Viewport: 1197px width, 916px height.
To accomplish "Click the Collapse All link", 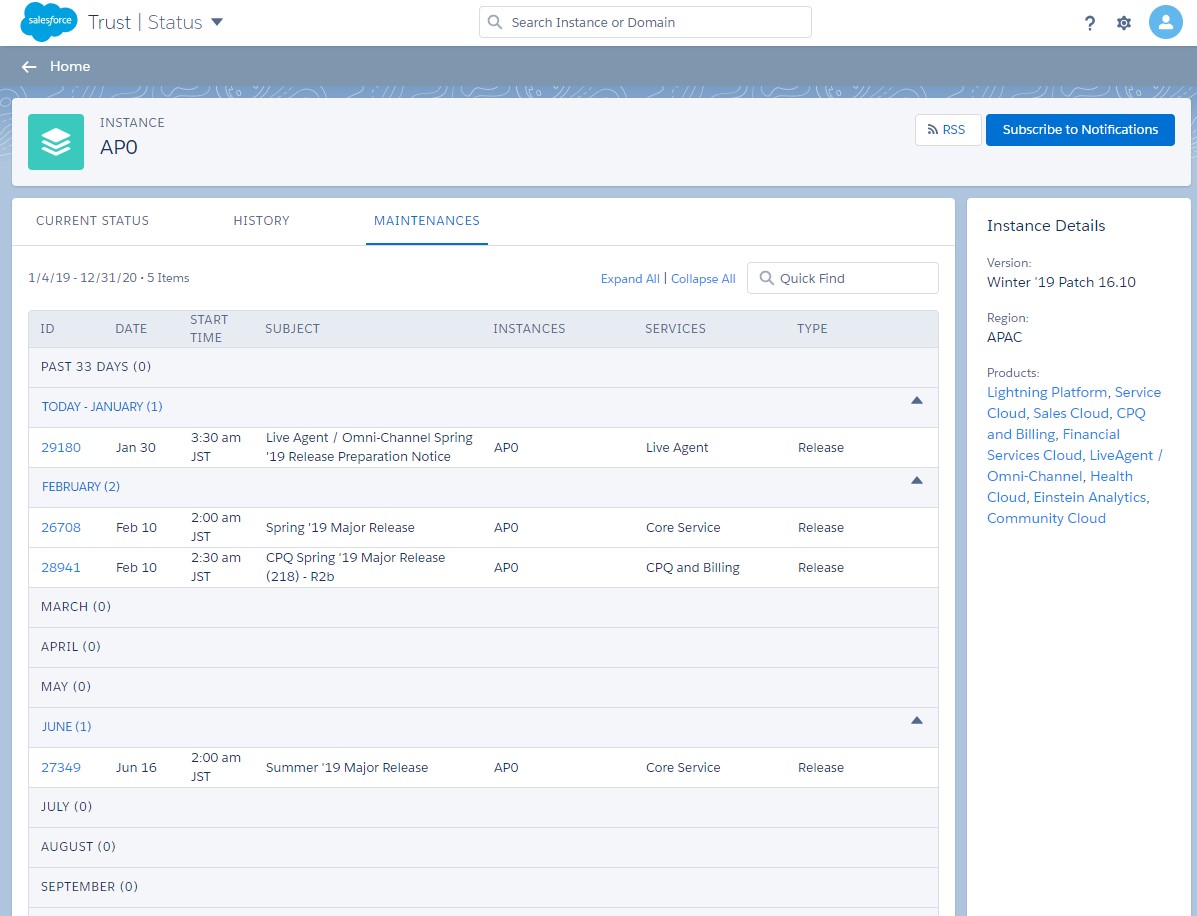I will 703,279.
